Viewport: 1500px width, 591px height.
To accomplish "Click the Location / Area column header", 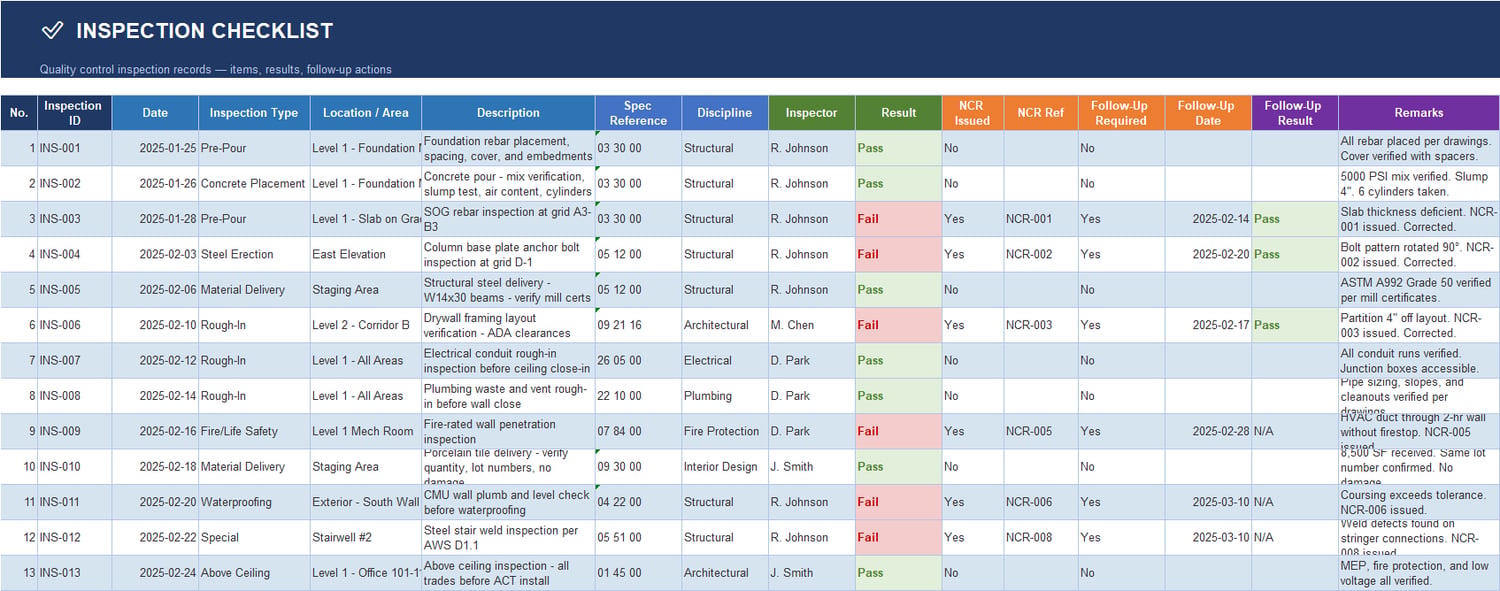I will 366,113.
